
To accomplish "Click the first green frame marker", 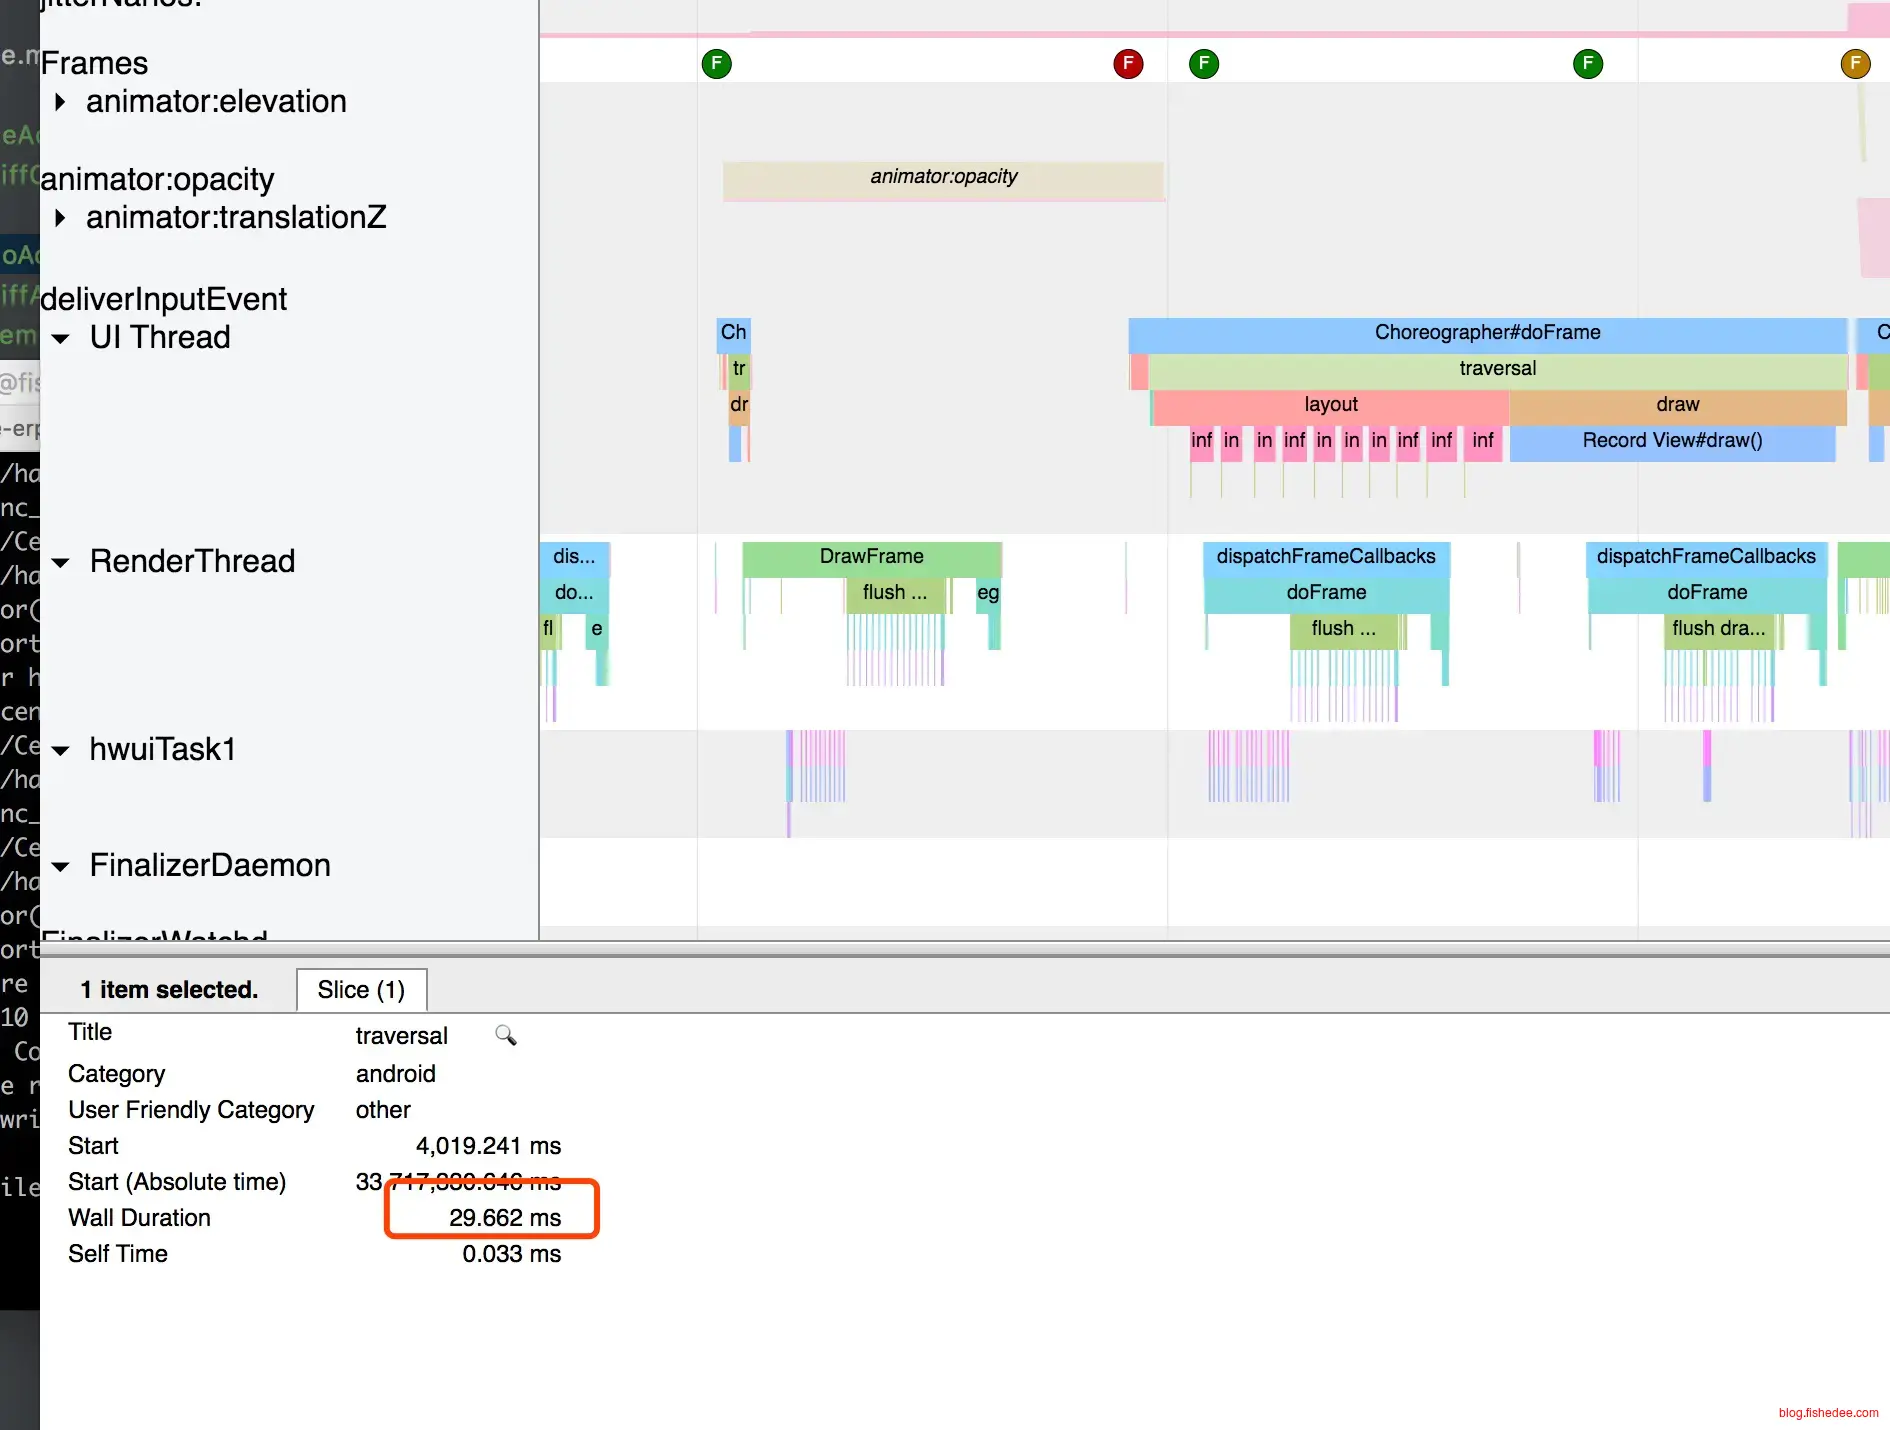I will point(716,64).
